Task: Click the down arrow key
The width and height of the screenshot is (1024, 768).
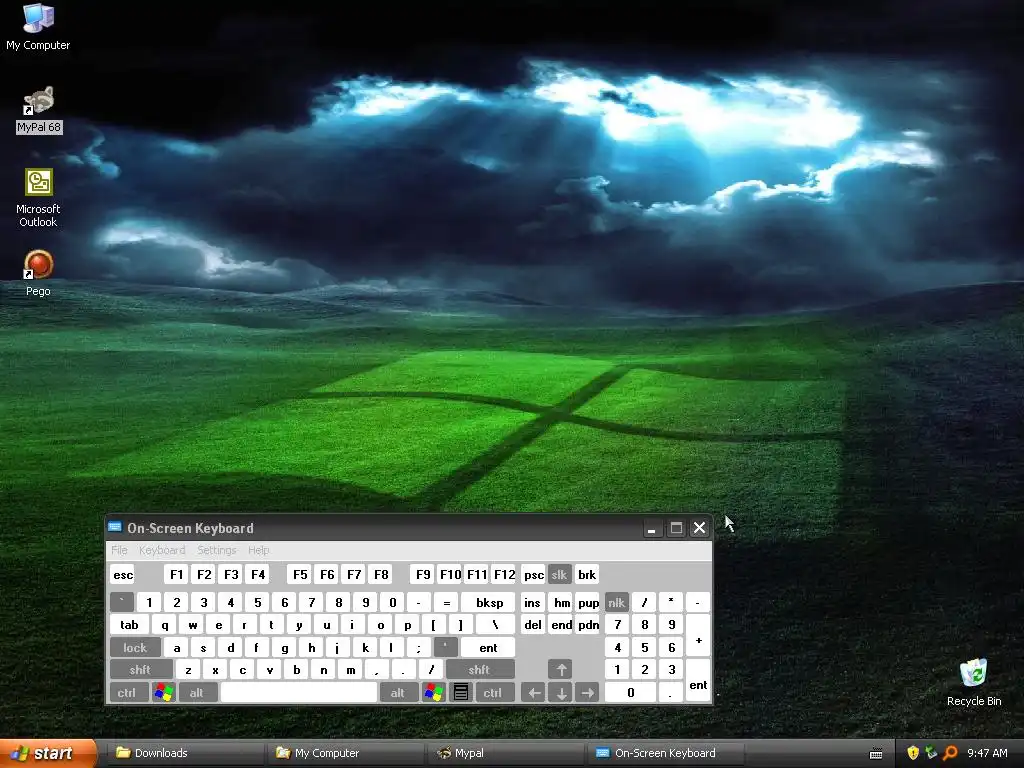Action: pyautogui.click(x=560, y=692)
